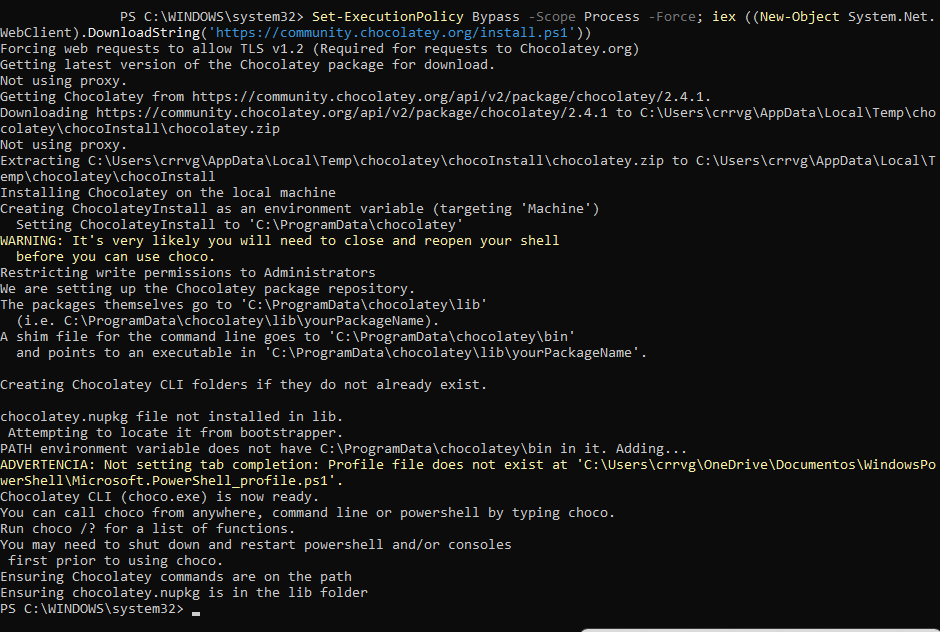Image resolution: width=940 pixels, height=632 pixels.
Task: Click the blinking cursor at the final prompt
Action: click(195, 610)
